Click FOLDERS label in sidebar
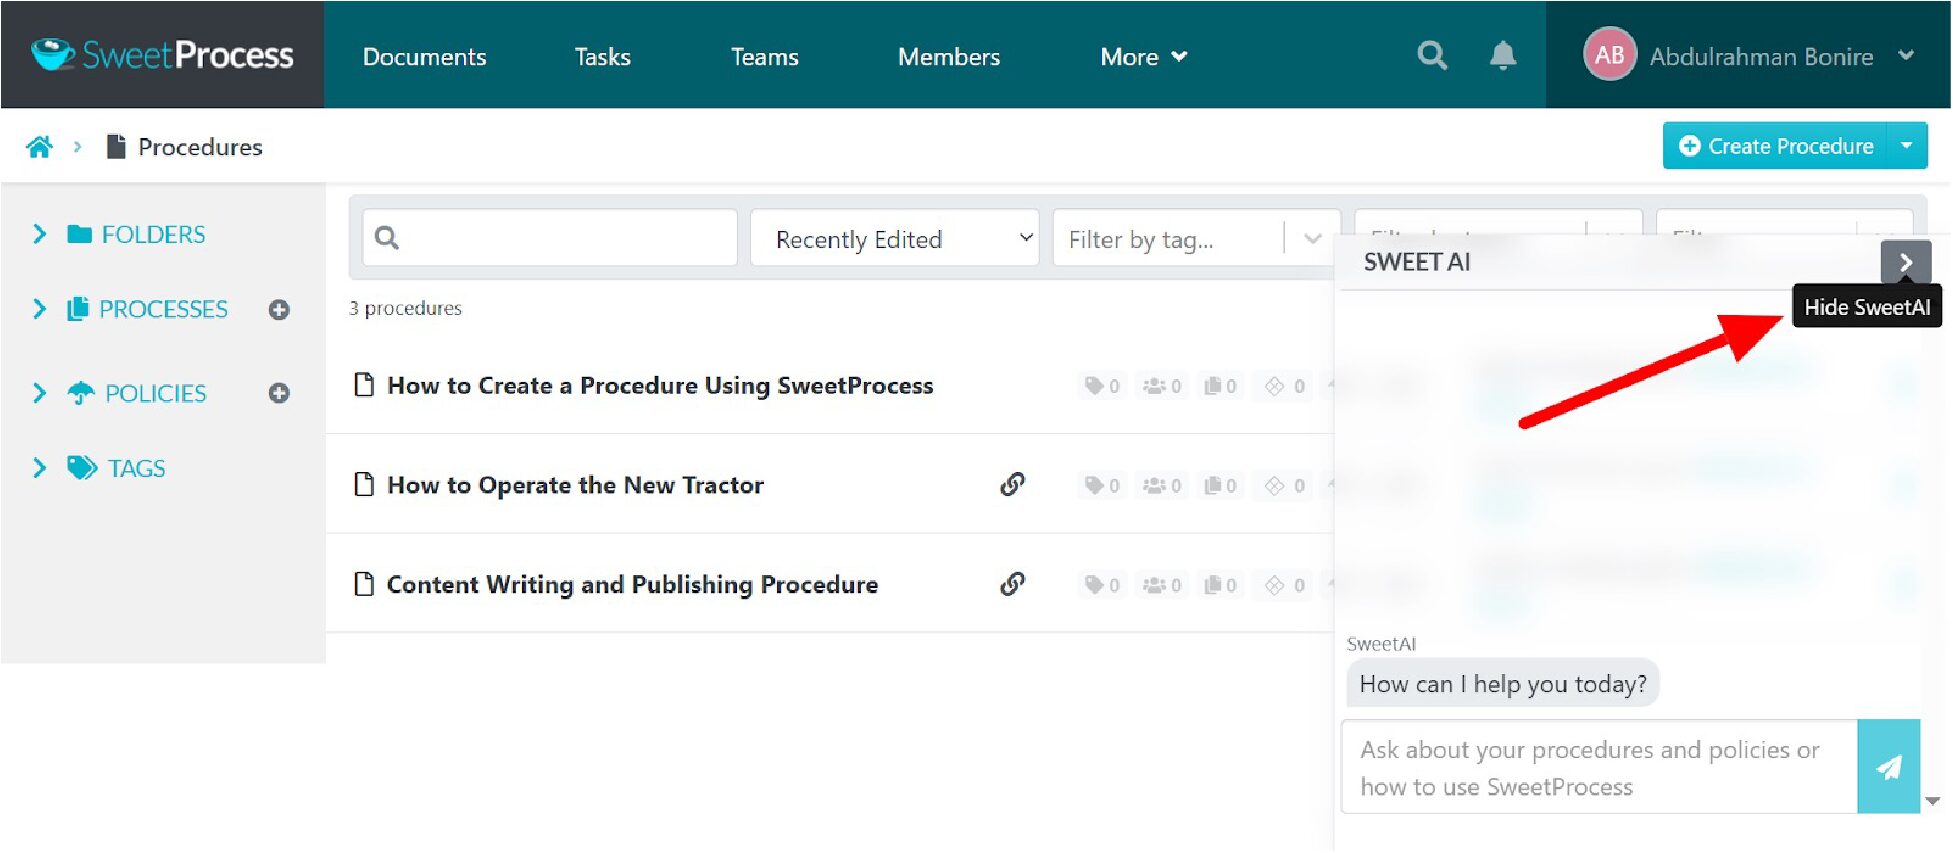Image resolution: width=1953 pixels, height=853 pixels. (153, 234)
